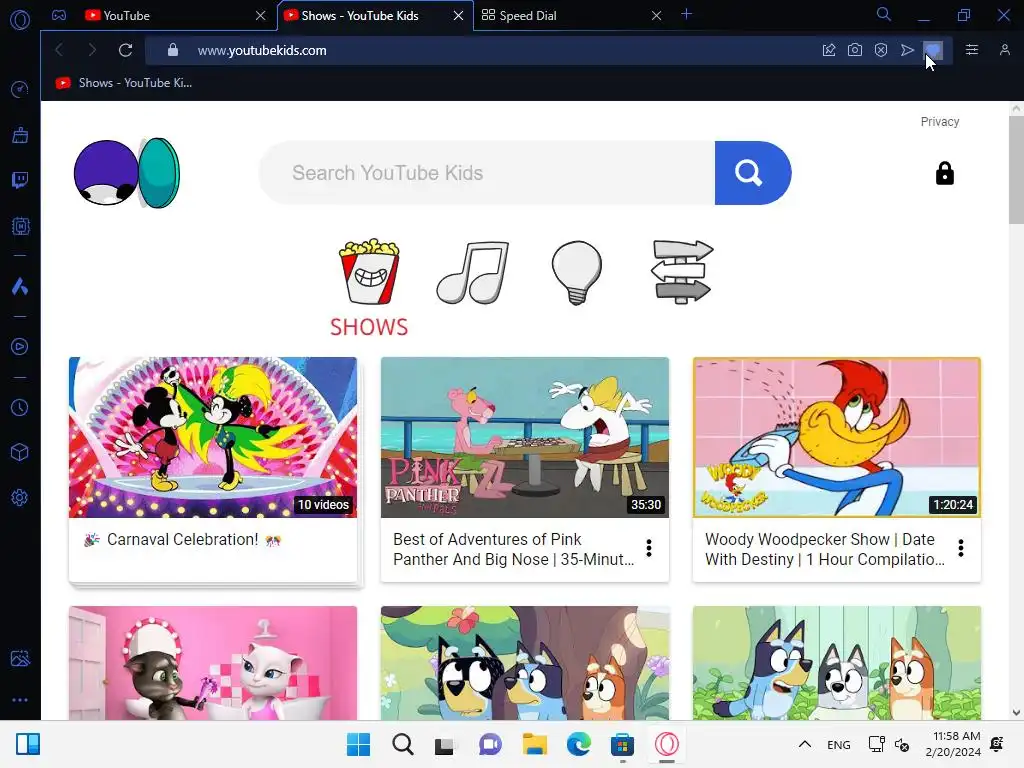Open the Talking Tom and Angela thumbnail
This screenshot has width=1024, height=768.
[213, 663]
